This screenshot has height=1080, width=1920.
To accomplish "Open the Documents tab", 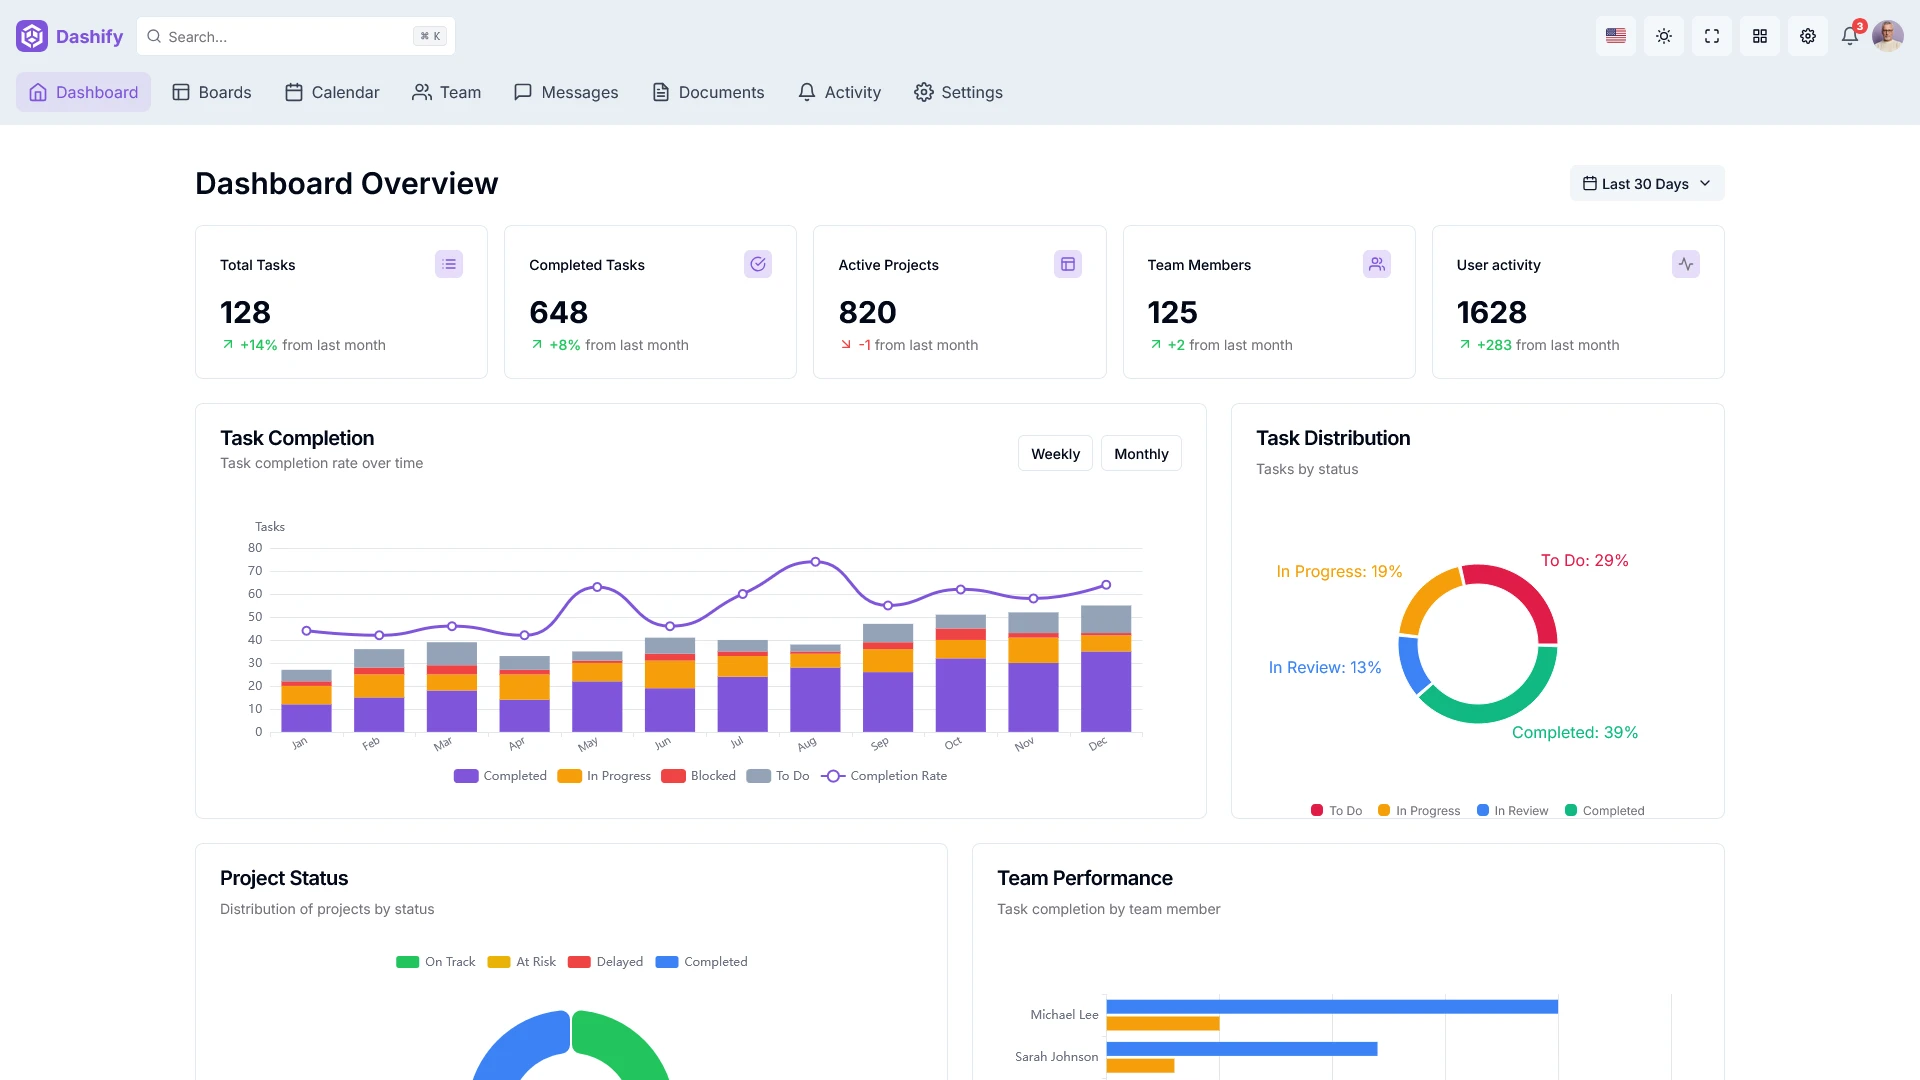I will pos(708,92).
